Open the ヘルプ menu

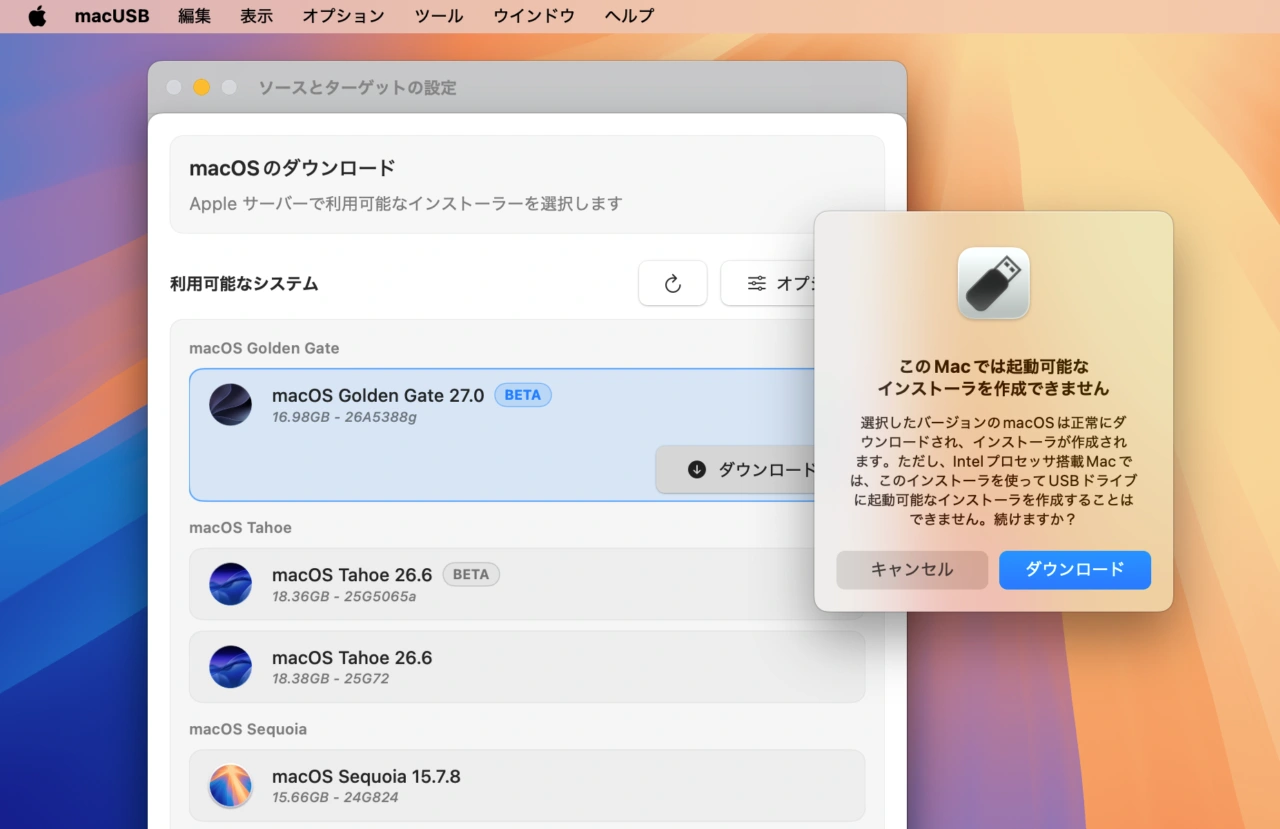pos(630,16)
